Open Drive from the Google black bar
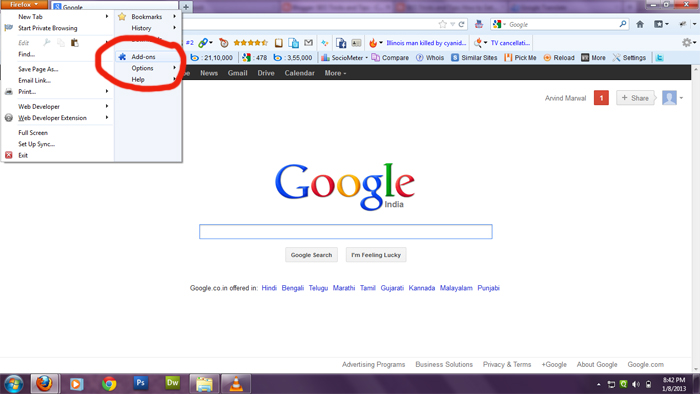 266,73
